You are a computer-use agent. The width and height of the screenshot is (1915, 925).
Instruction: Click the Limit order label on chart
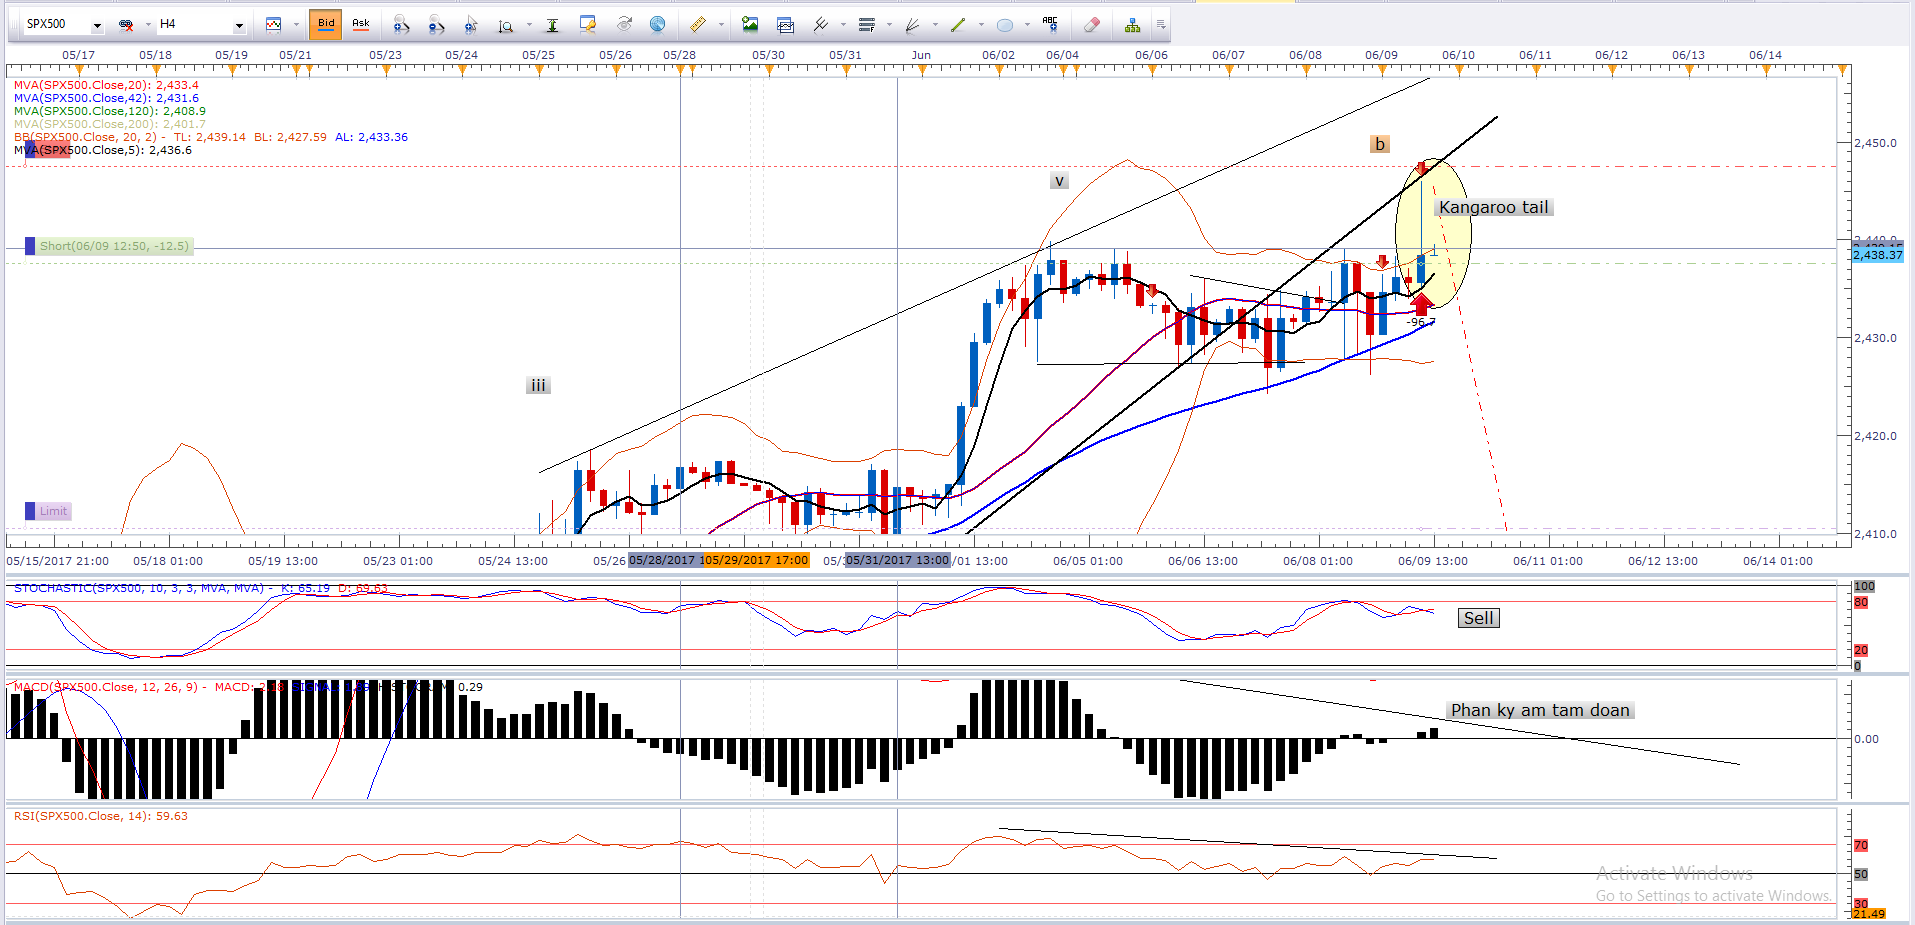[53, 511]
